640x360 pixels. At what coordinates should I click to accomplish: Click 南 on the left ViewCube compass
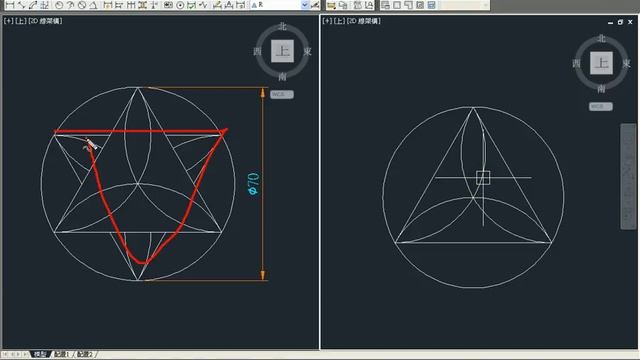tap(282, 76)
